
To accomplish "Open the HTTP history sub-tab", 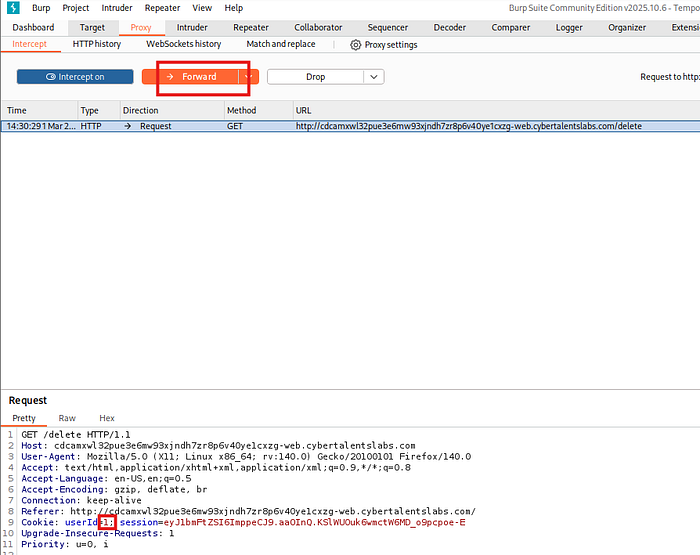I will click(x=97, y=44).
